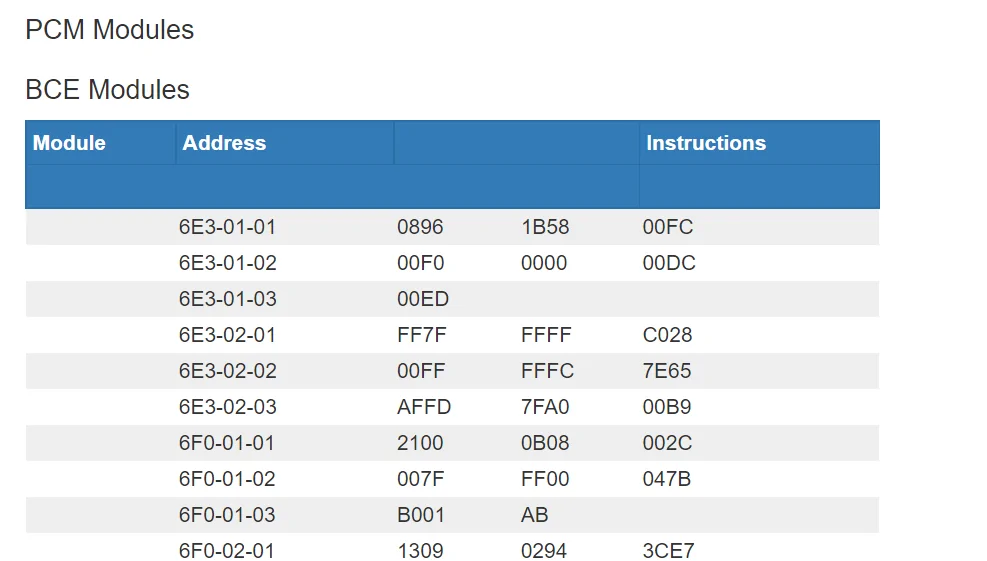Click the 3CE7 value

click(668, 551)
